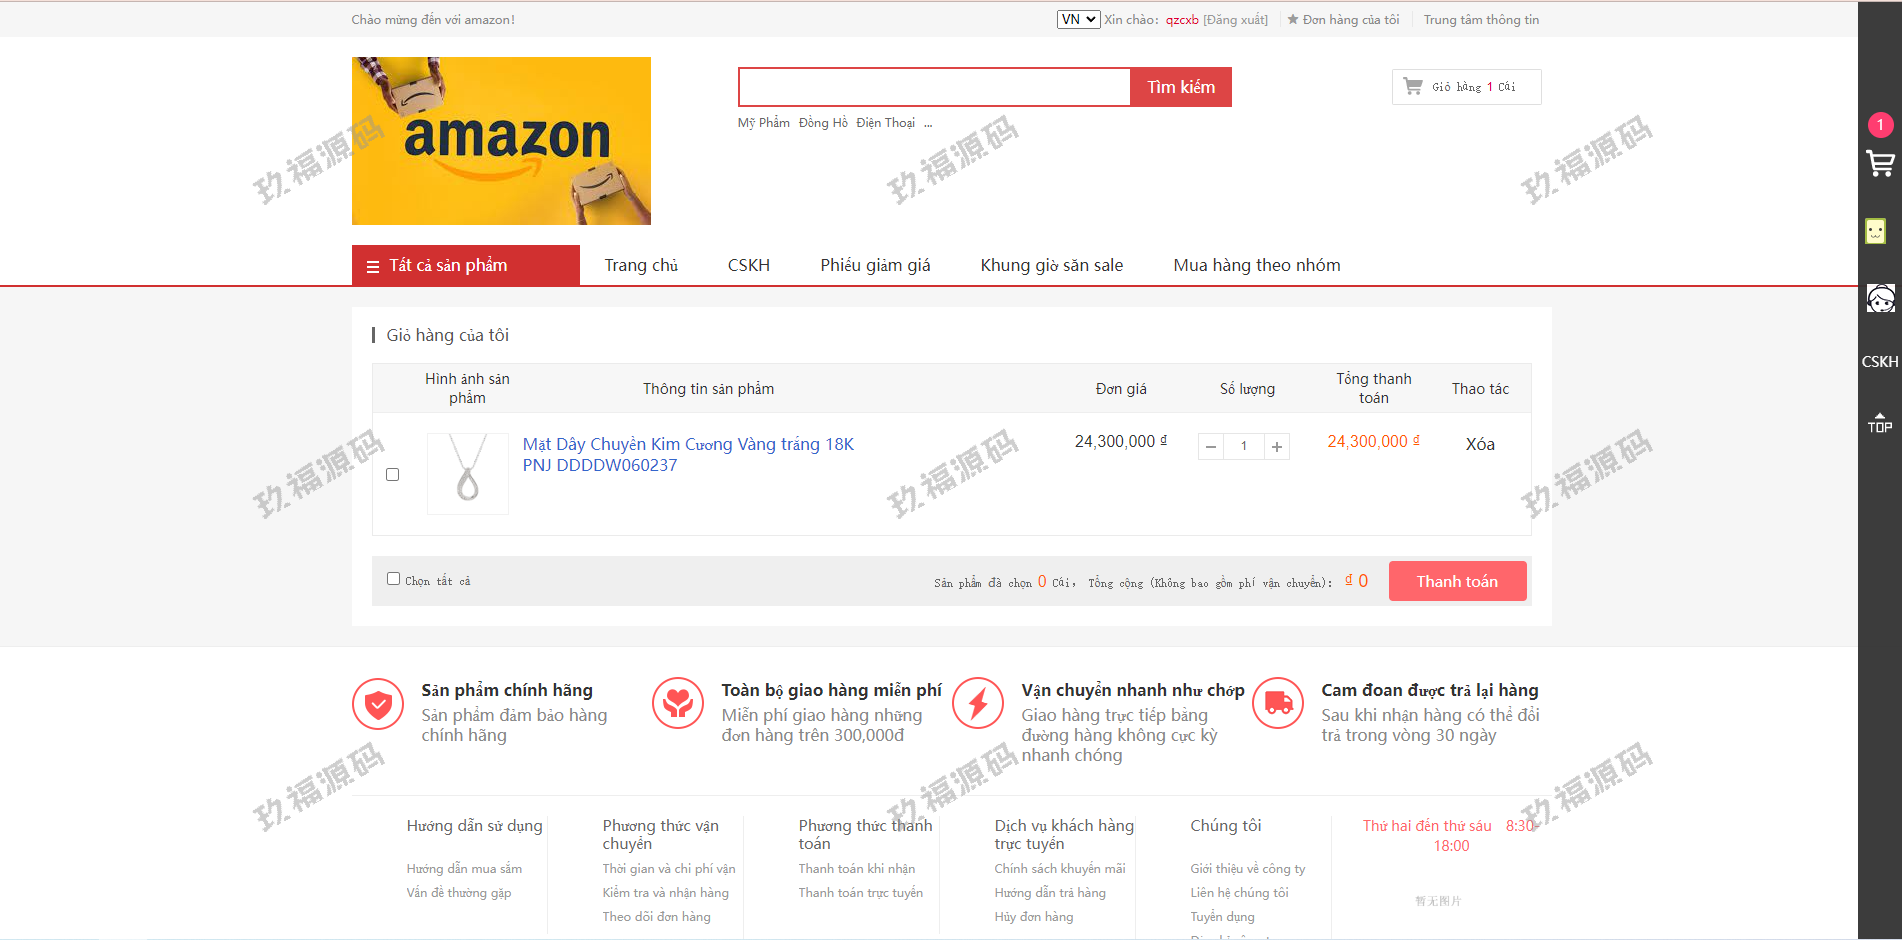Click the hamburger icon beside Tất cả sản phẩm
The height and width of the screenshot is (940, 1902).
373,267
